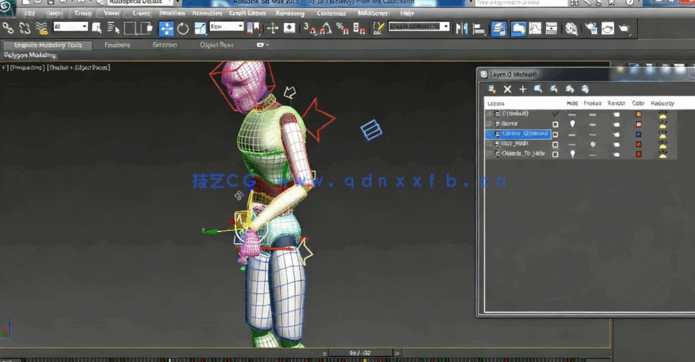Check the current-layer box for Objects_To_Hide
The image size is (695, 362).
tap(555, 154)
